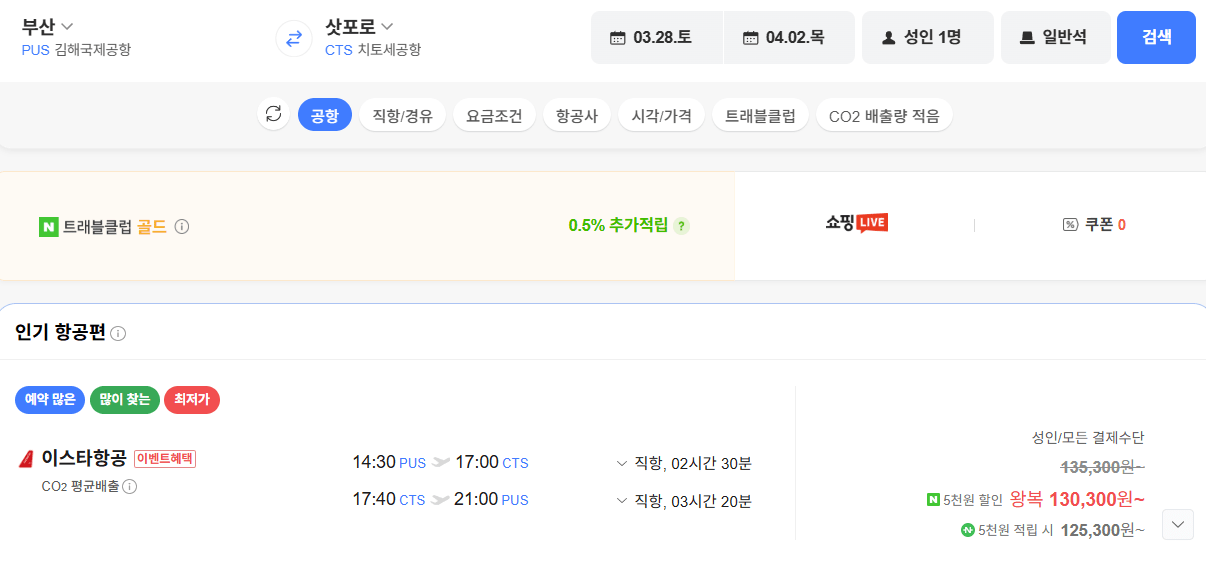Screen dimensions: 1206x564
Task: Expand price options chevron on flight card
Action: tap(1178, 524)
